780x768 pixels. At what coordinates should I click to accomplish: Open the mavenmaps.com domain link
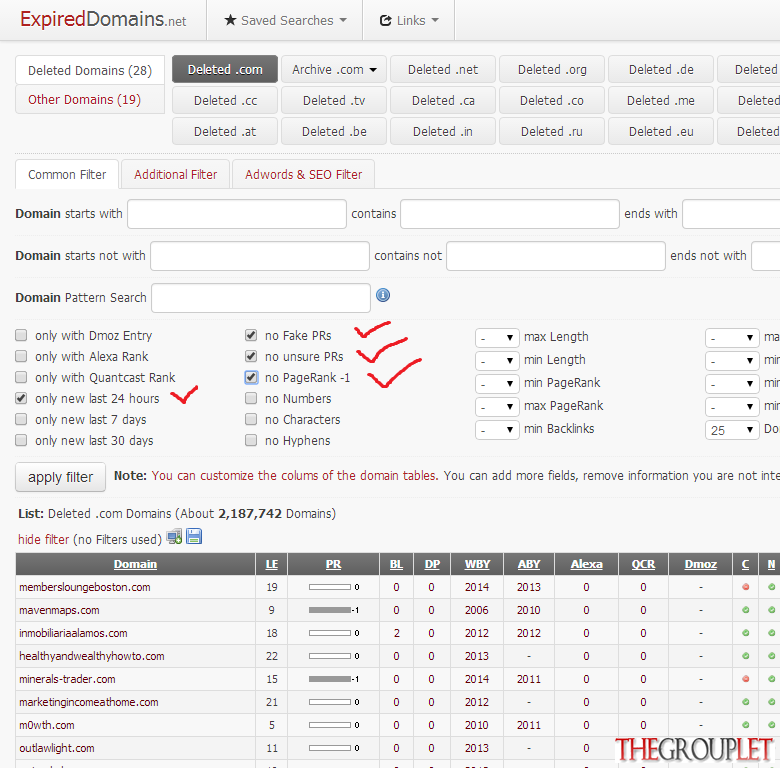tap(59, 610)
